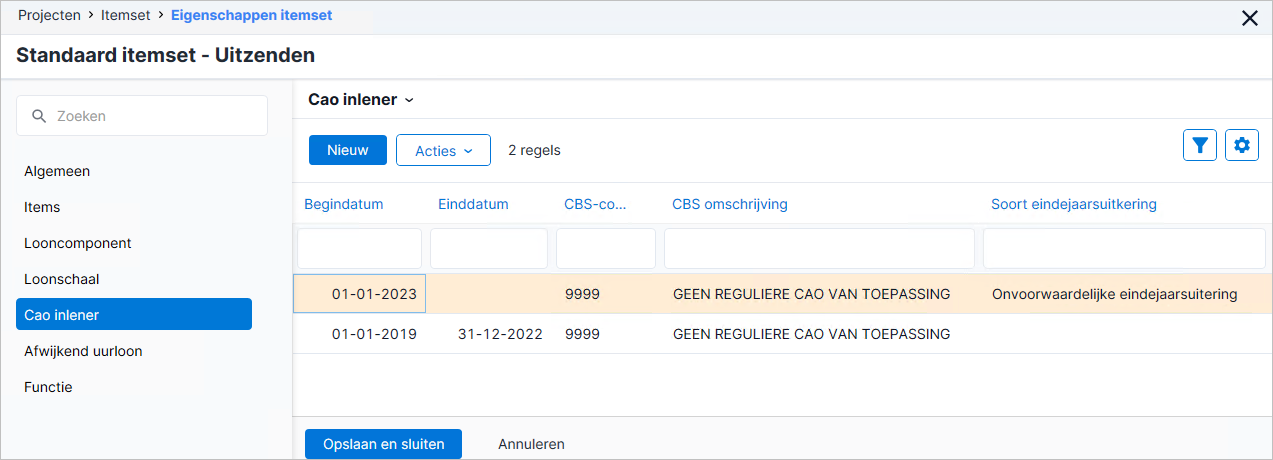Open the Functie section
Viewport: 1273px width, 460px height.
pos(48,387)
